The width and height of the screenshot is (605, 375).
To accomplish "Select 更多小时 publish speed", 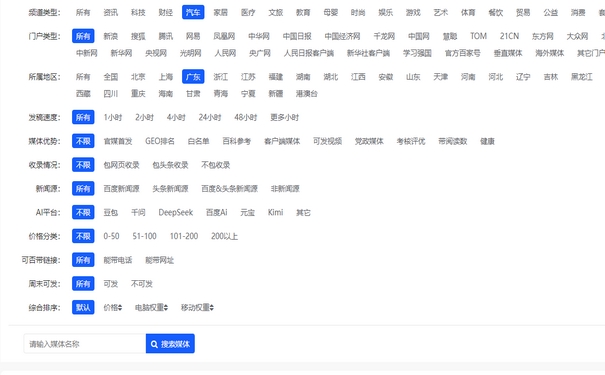I will tap(285, 117).
